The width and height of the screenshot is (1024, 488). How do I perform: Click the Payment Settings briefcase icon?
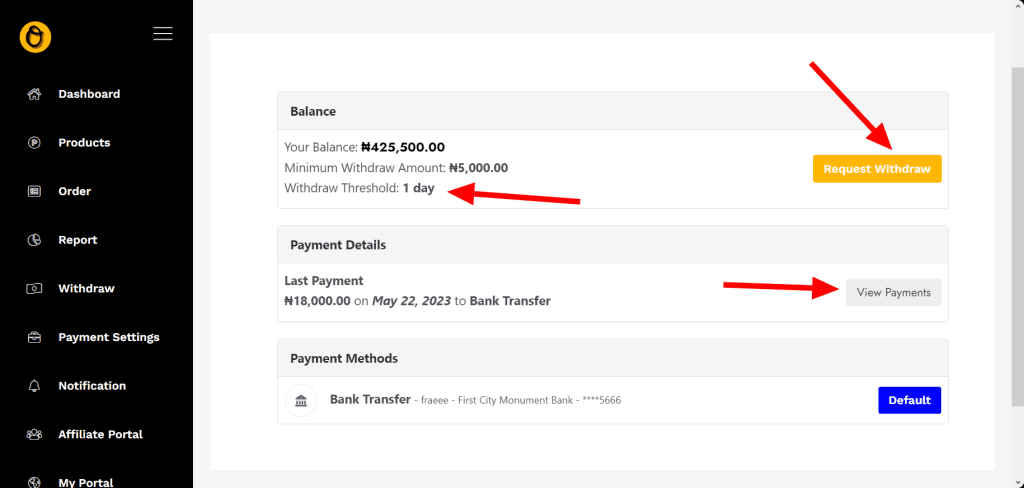[35, 338]
